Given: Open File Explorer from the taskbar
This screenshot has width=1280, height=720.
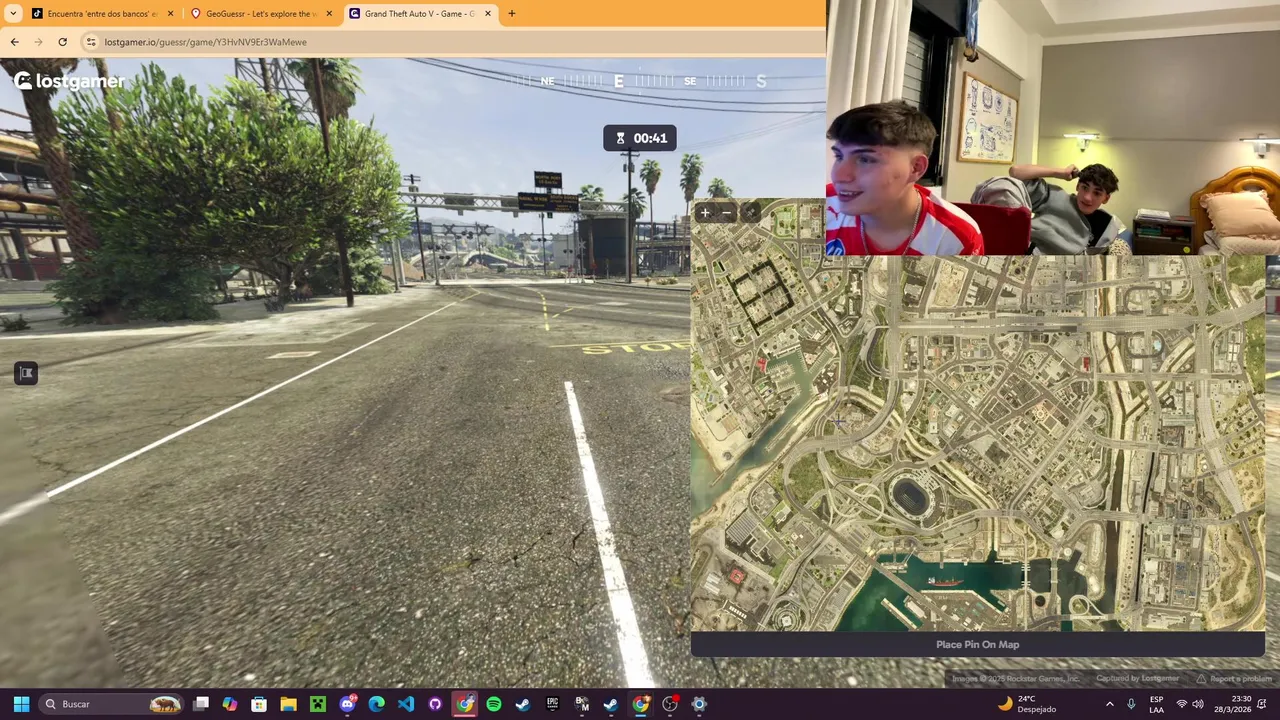Looking at the screenshot, I should (288, 704).
